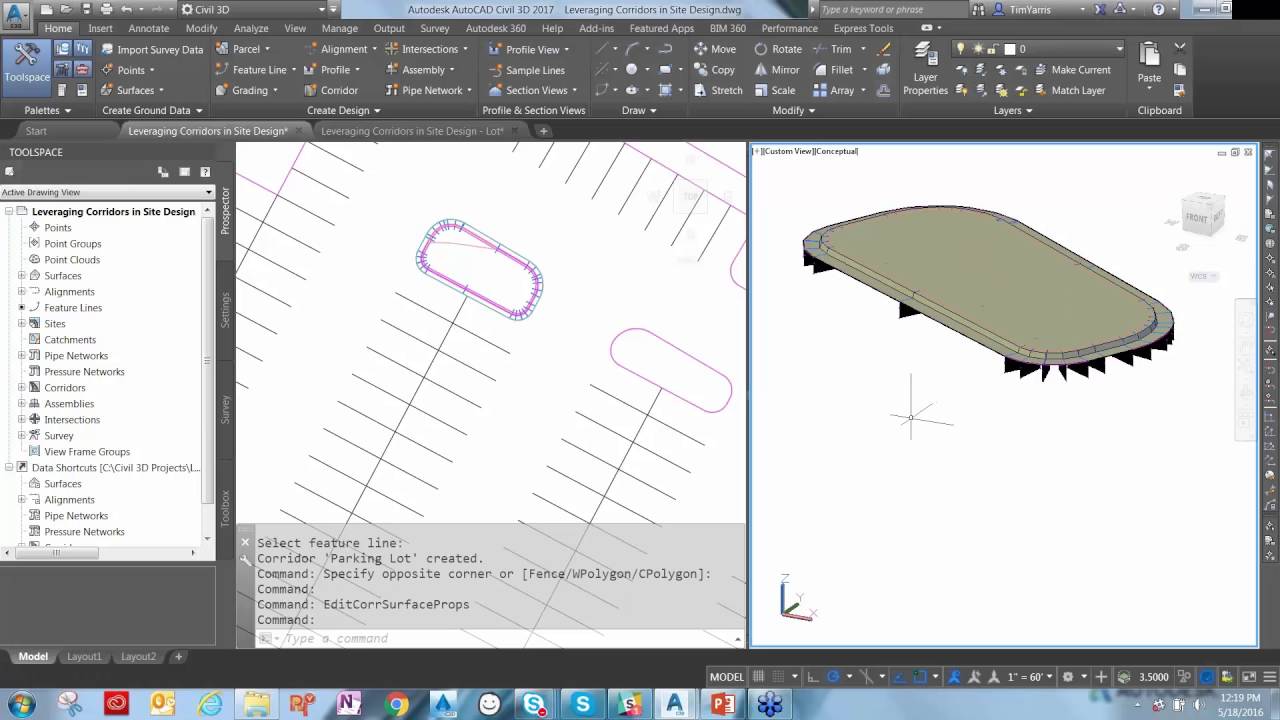Open the Surfaces dropdown in ribbon
The image size is (1280, 720).
pyautogui.click(x=134, y=90)
